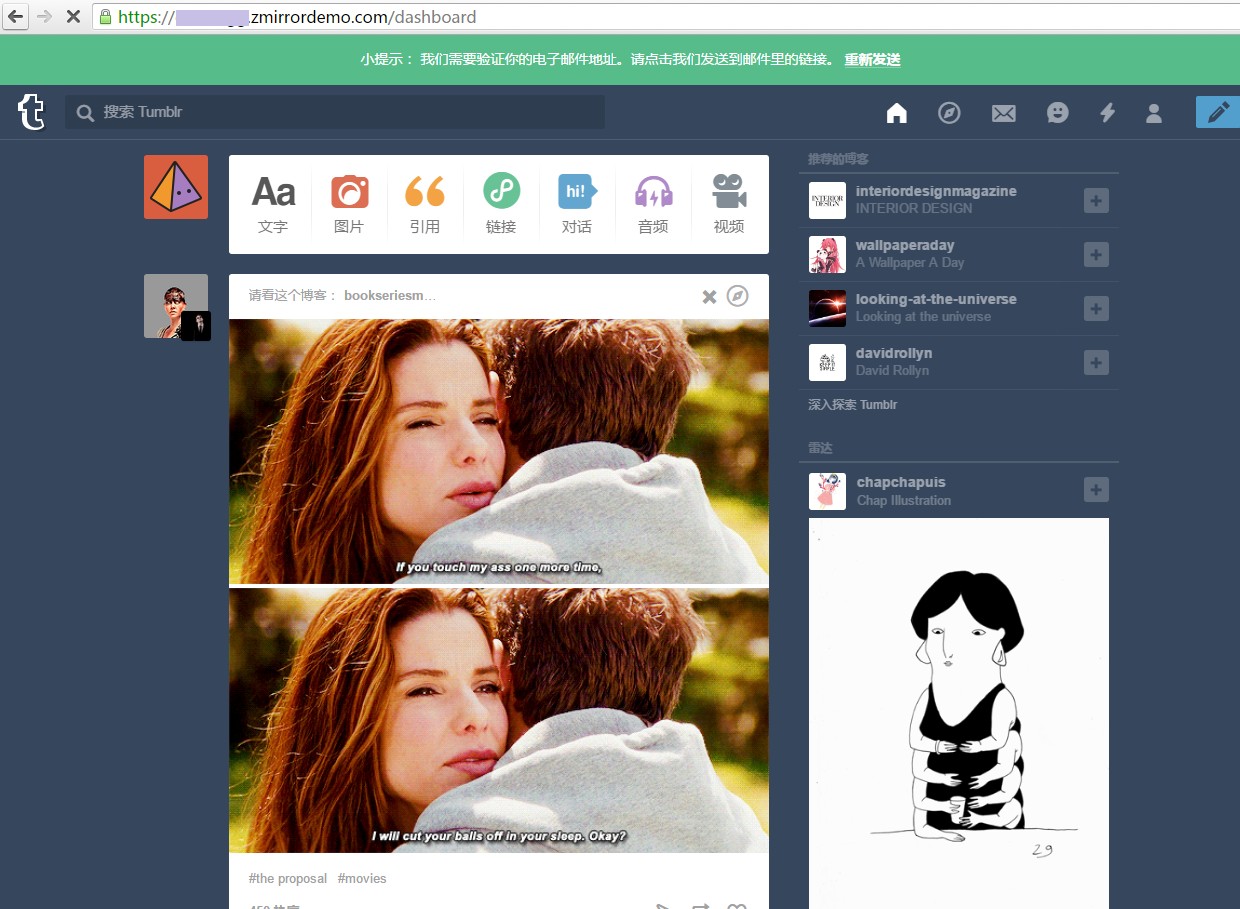Follow looking-at-the-universe with plus button

point(1096,309)
